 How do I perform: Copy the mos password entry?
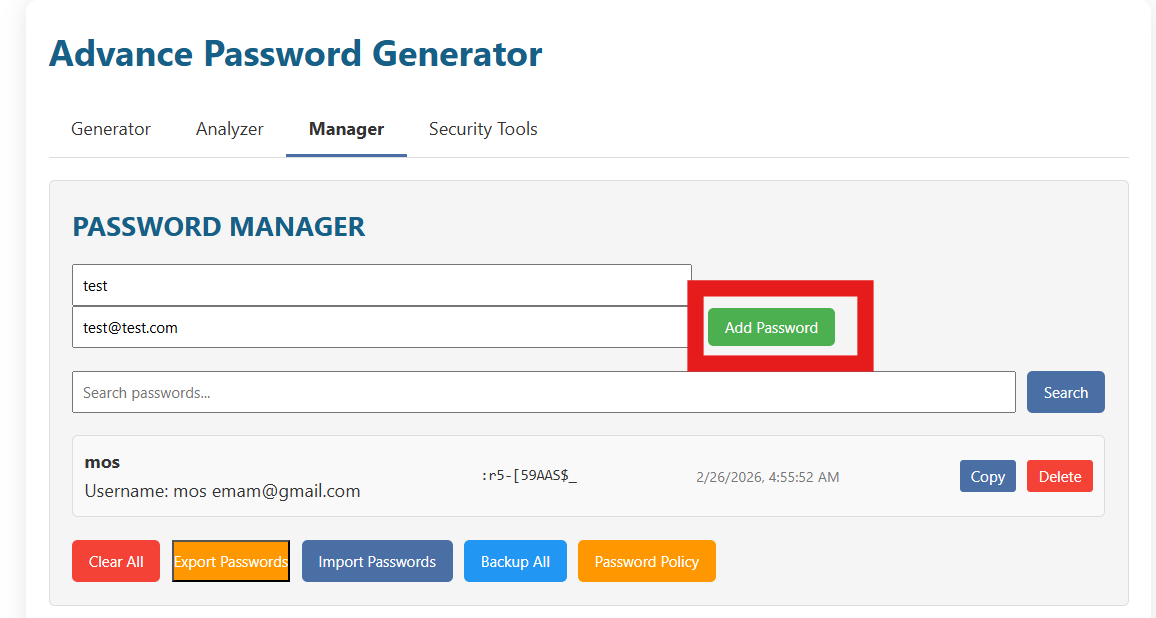tap(987, 476)
